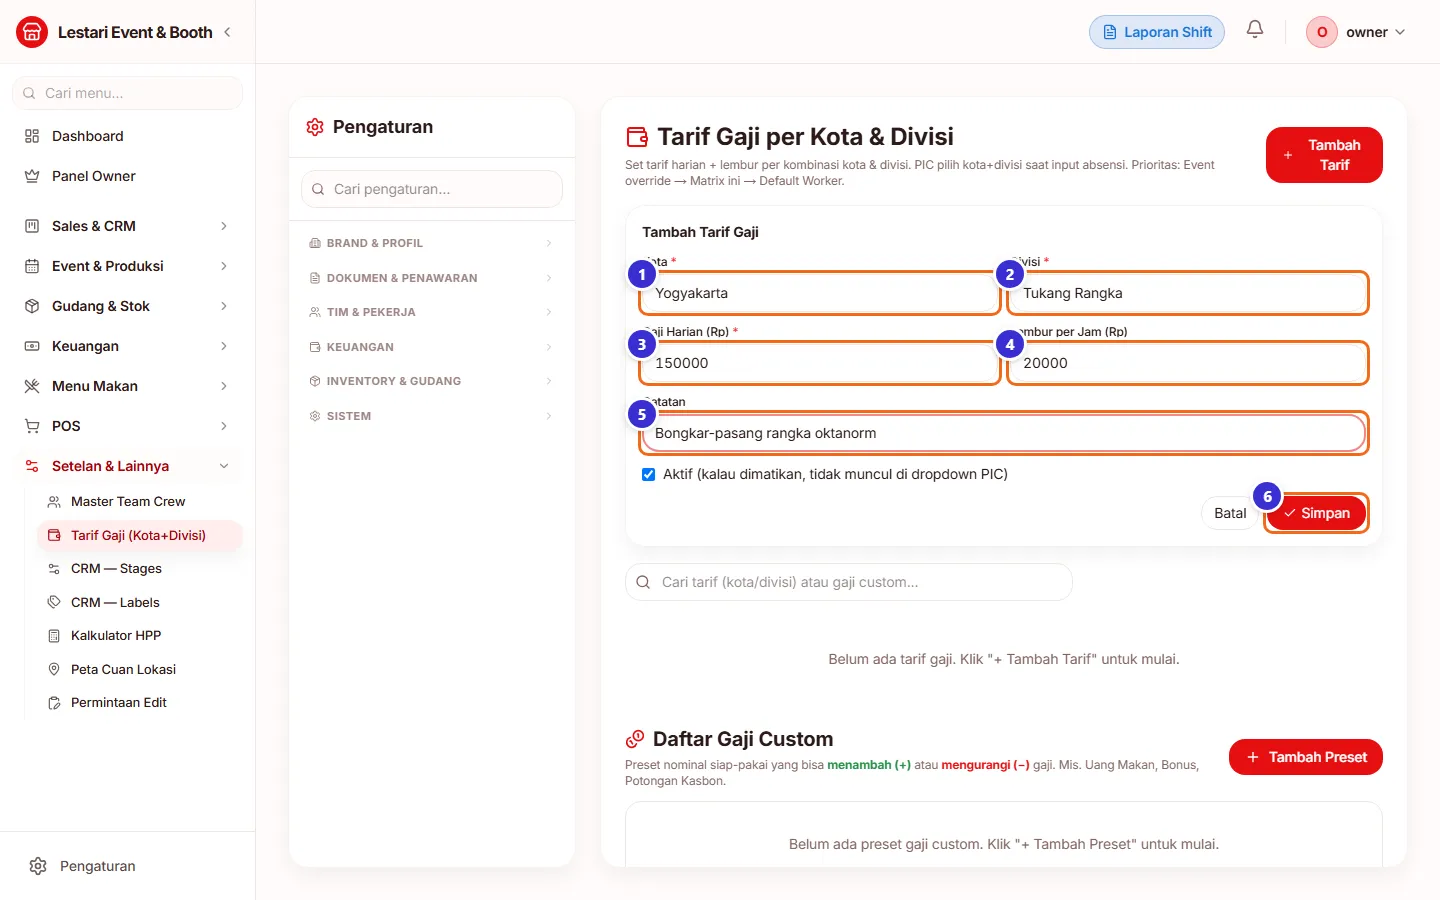
Task: Click the Master Team Crew people icon
Action: click(x=54, y=502)
